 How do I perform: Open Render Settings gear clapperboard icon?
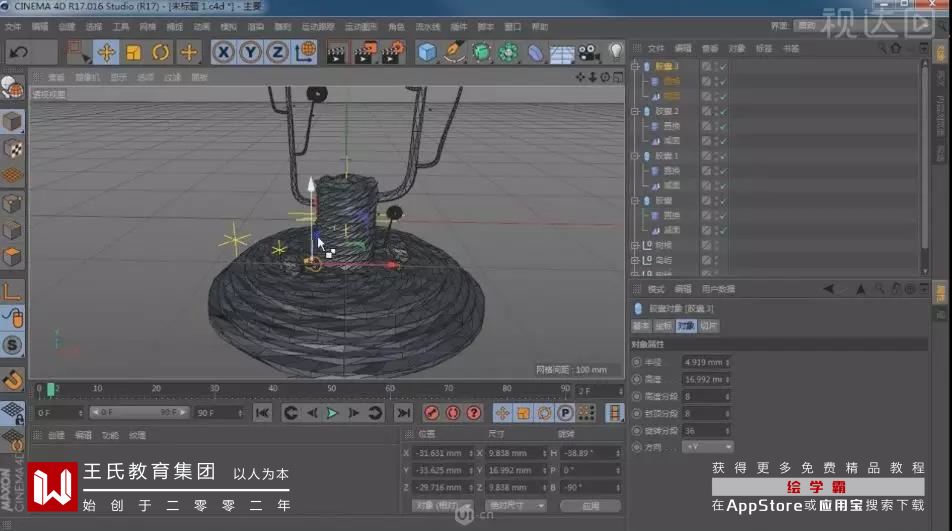(x=393, y=52)
